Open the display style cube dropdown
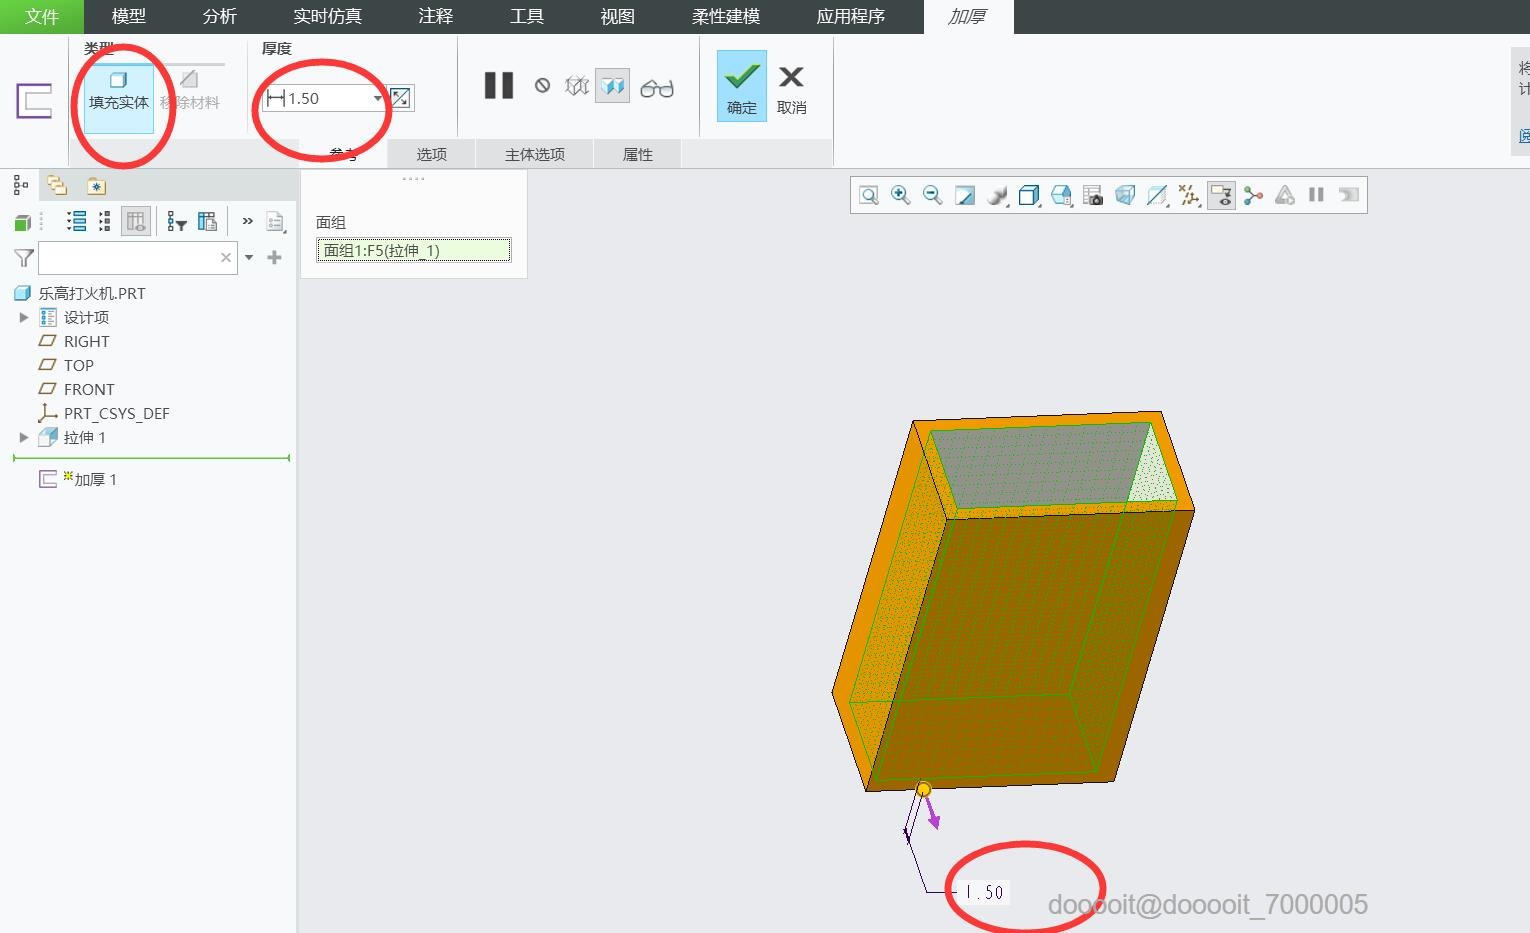 pos(1029,195)
